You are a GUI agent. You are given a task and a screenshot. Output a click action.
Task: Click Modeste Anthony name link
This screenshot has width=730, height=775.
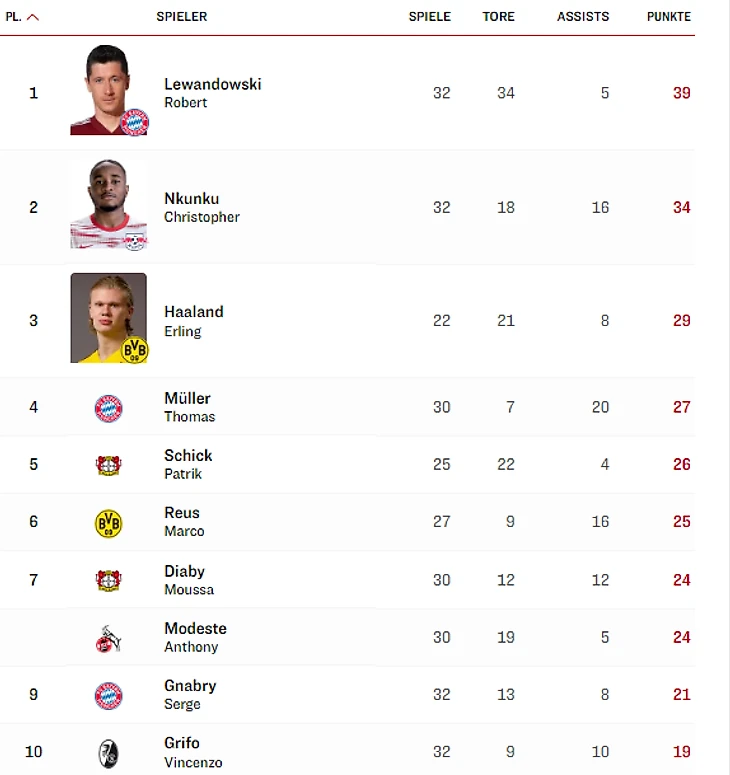pos(195,637)
